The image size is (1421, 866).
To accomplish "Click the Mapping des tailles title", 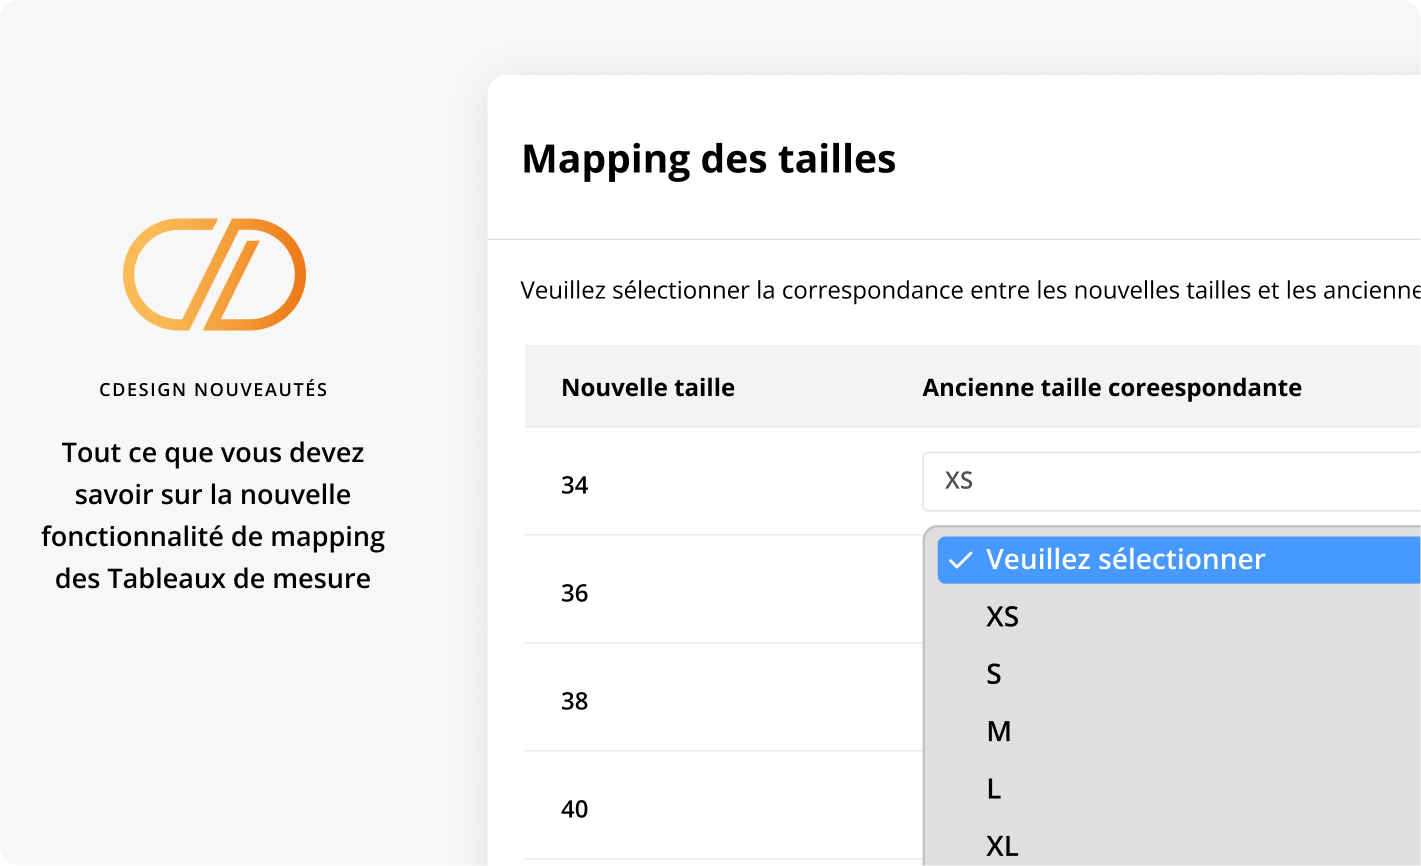I will (709, 160).
